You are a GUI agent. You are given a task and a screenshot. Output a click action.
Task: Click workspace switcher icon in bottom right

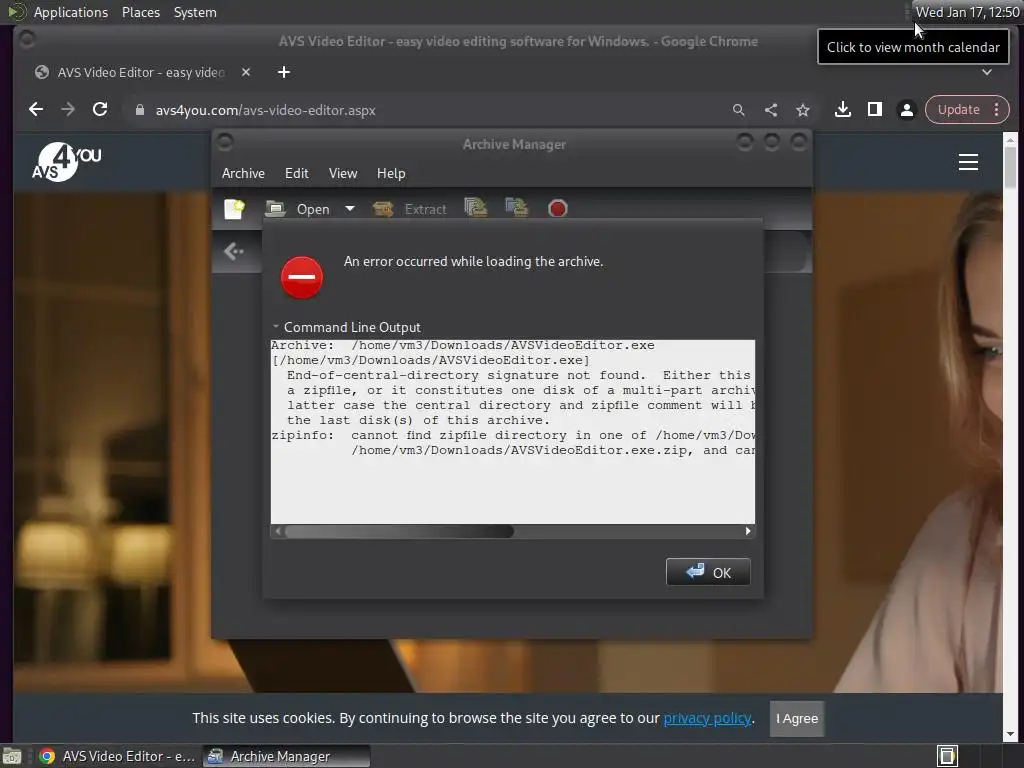[x=947, y=756]
